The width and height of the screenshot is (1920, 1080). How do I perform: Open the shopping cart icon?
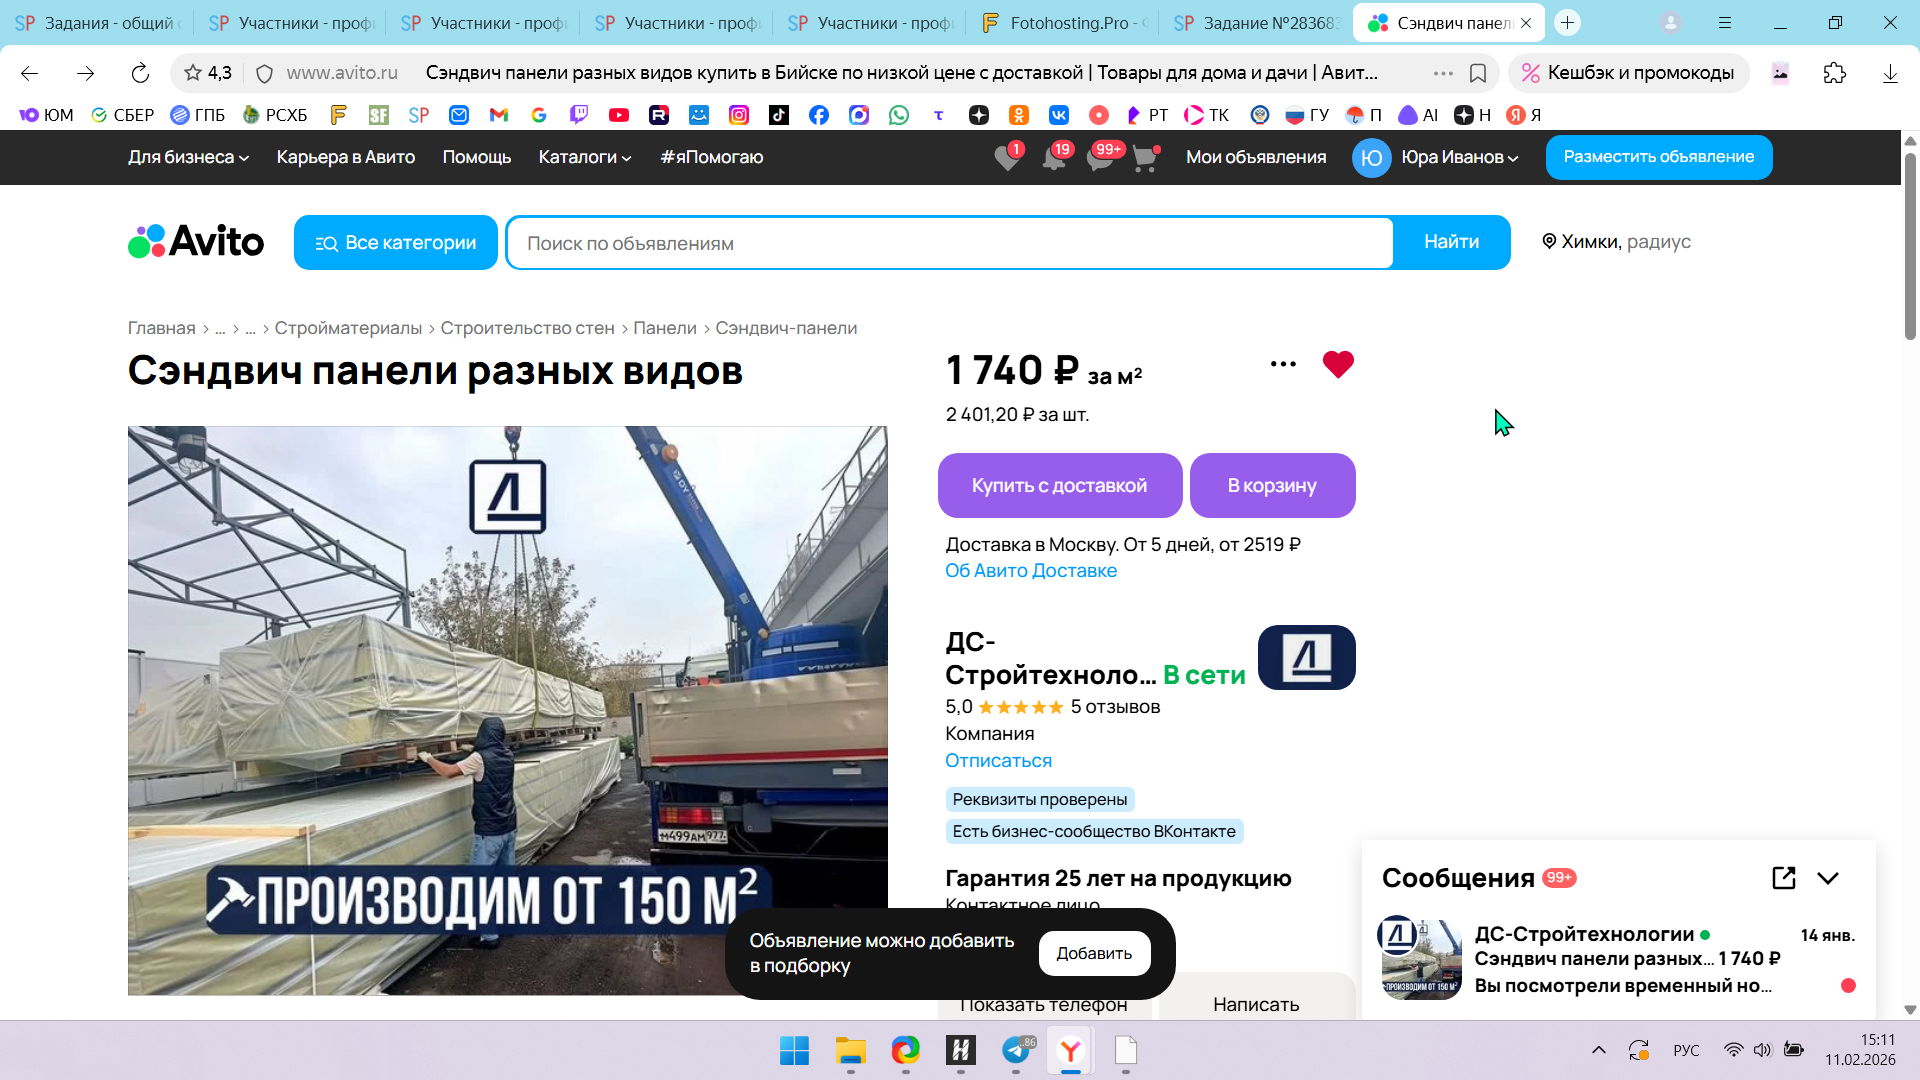pos(1144,158)
